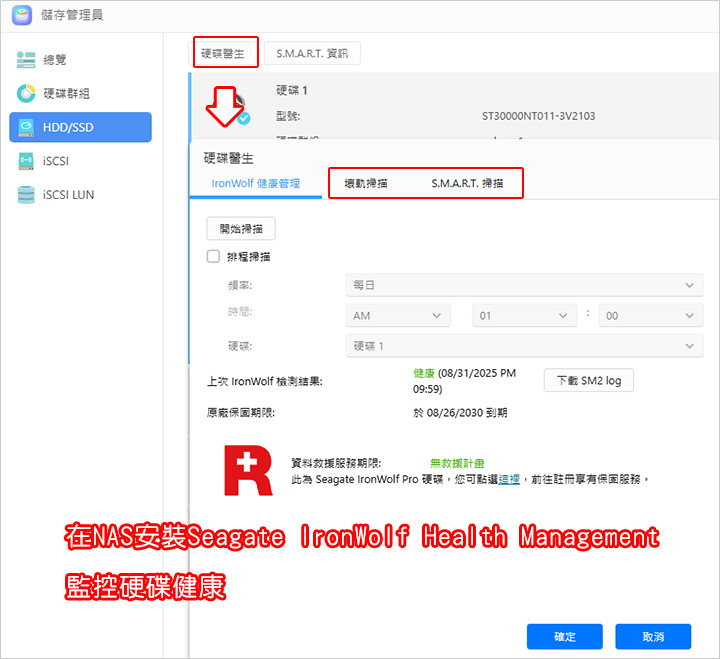Switch to 壞軌掃描 tab
Viewport: 720px width, 659px height.
(x=366, y=184)
